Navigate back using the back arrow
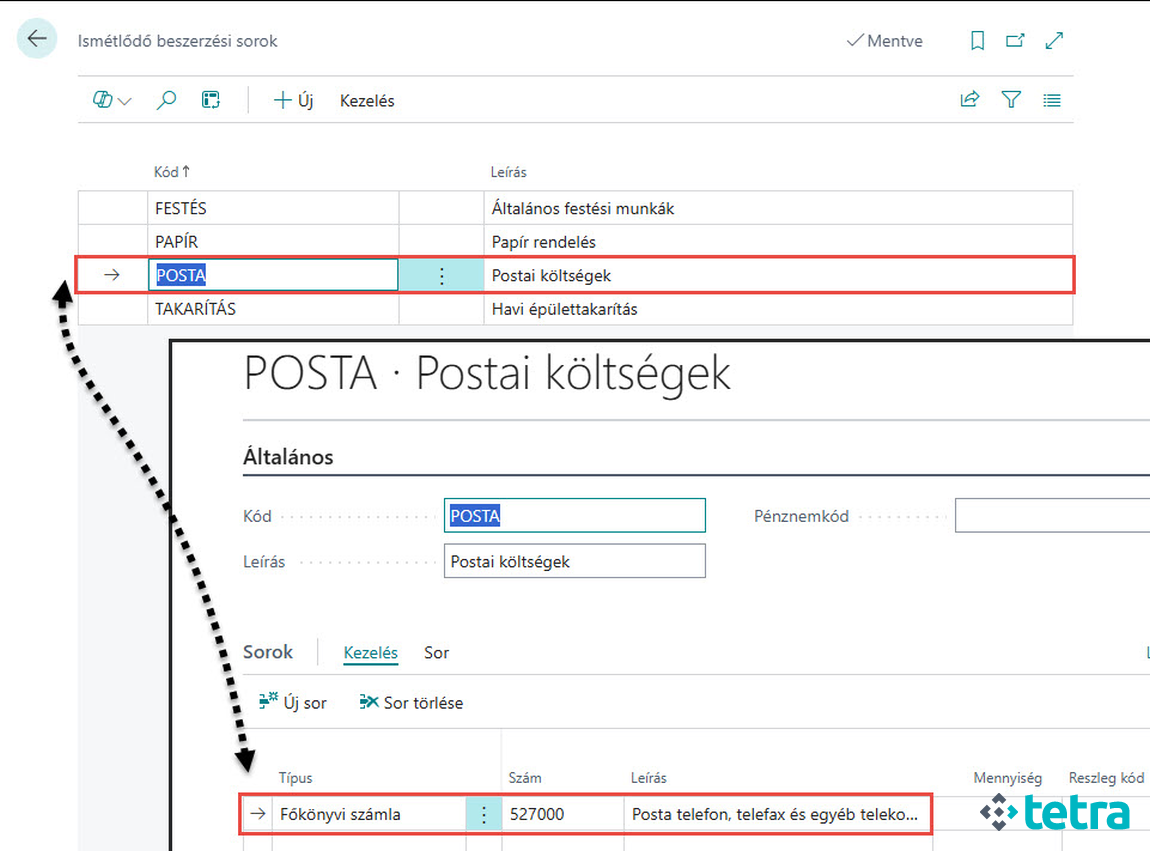 point(36,38)
